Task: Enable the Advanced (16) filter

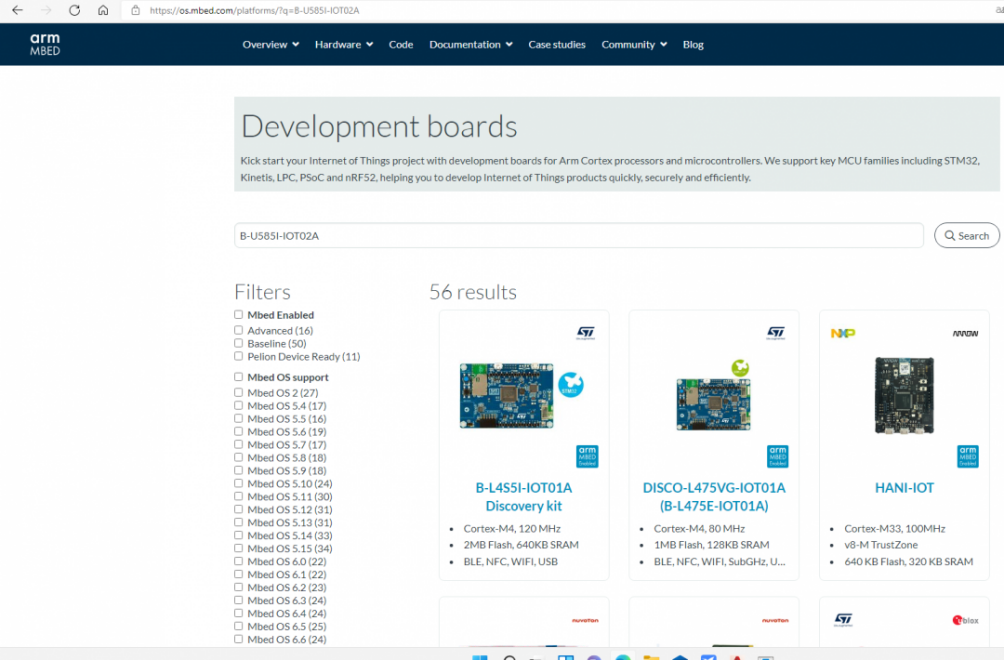Action: 238,330
